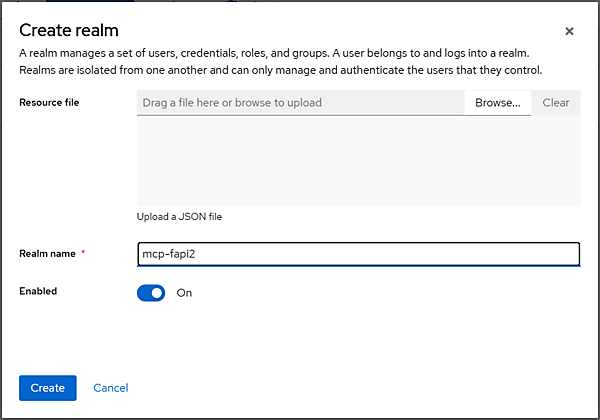The image size is (600, 420).
Task: Click the 'Upload a JSON file' helper text
Action: tap(179, 217)
